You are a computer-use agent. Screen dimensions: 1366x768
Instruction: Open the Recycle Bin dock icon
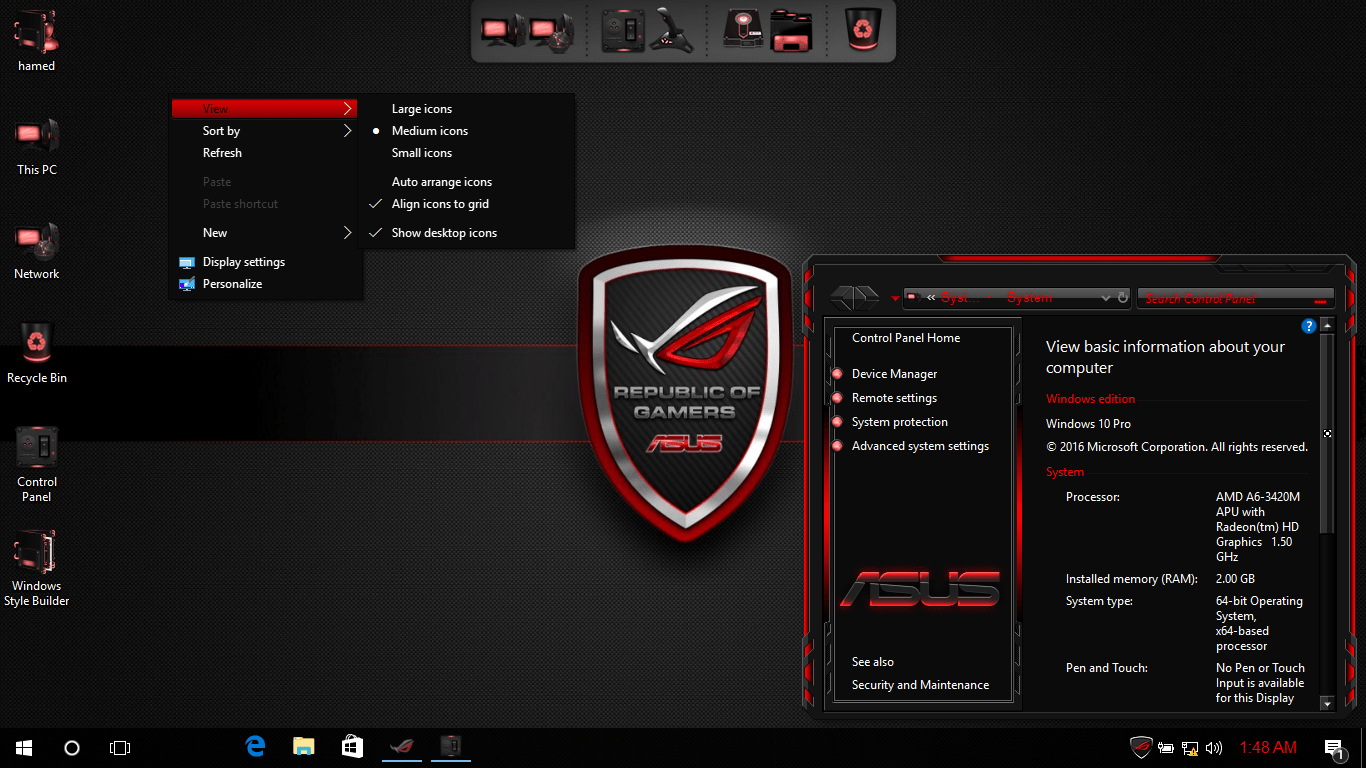tap(861, 30)
